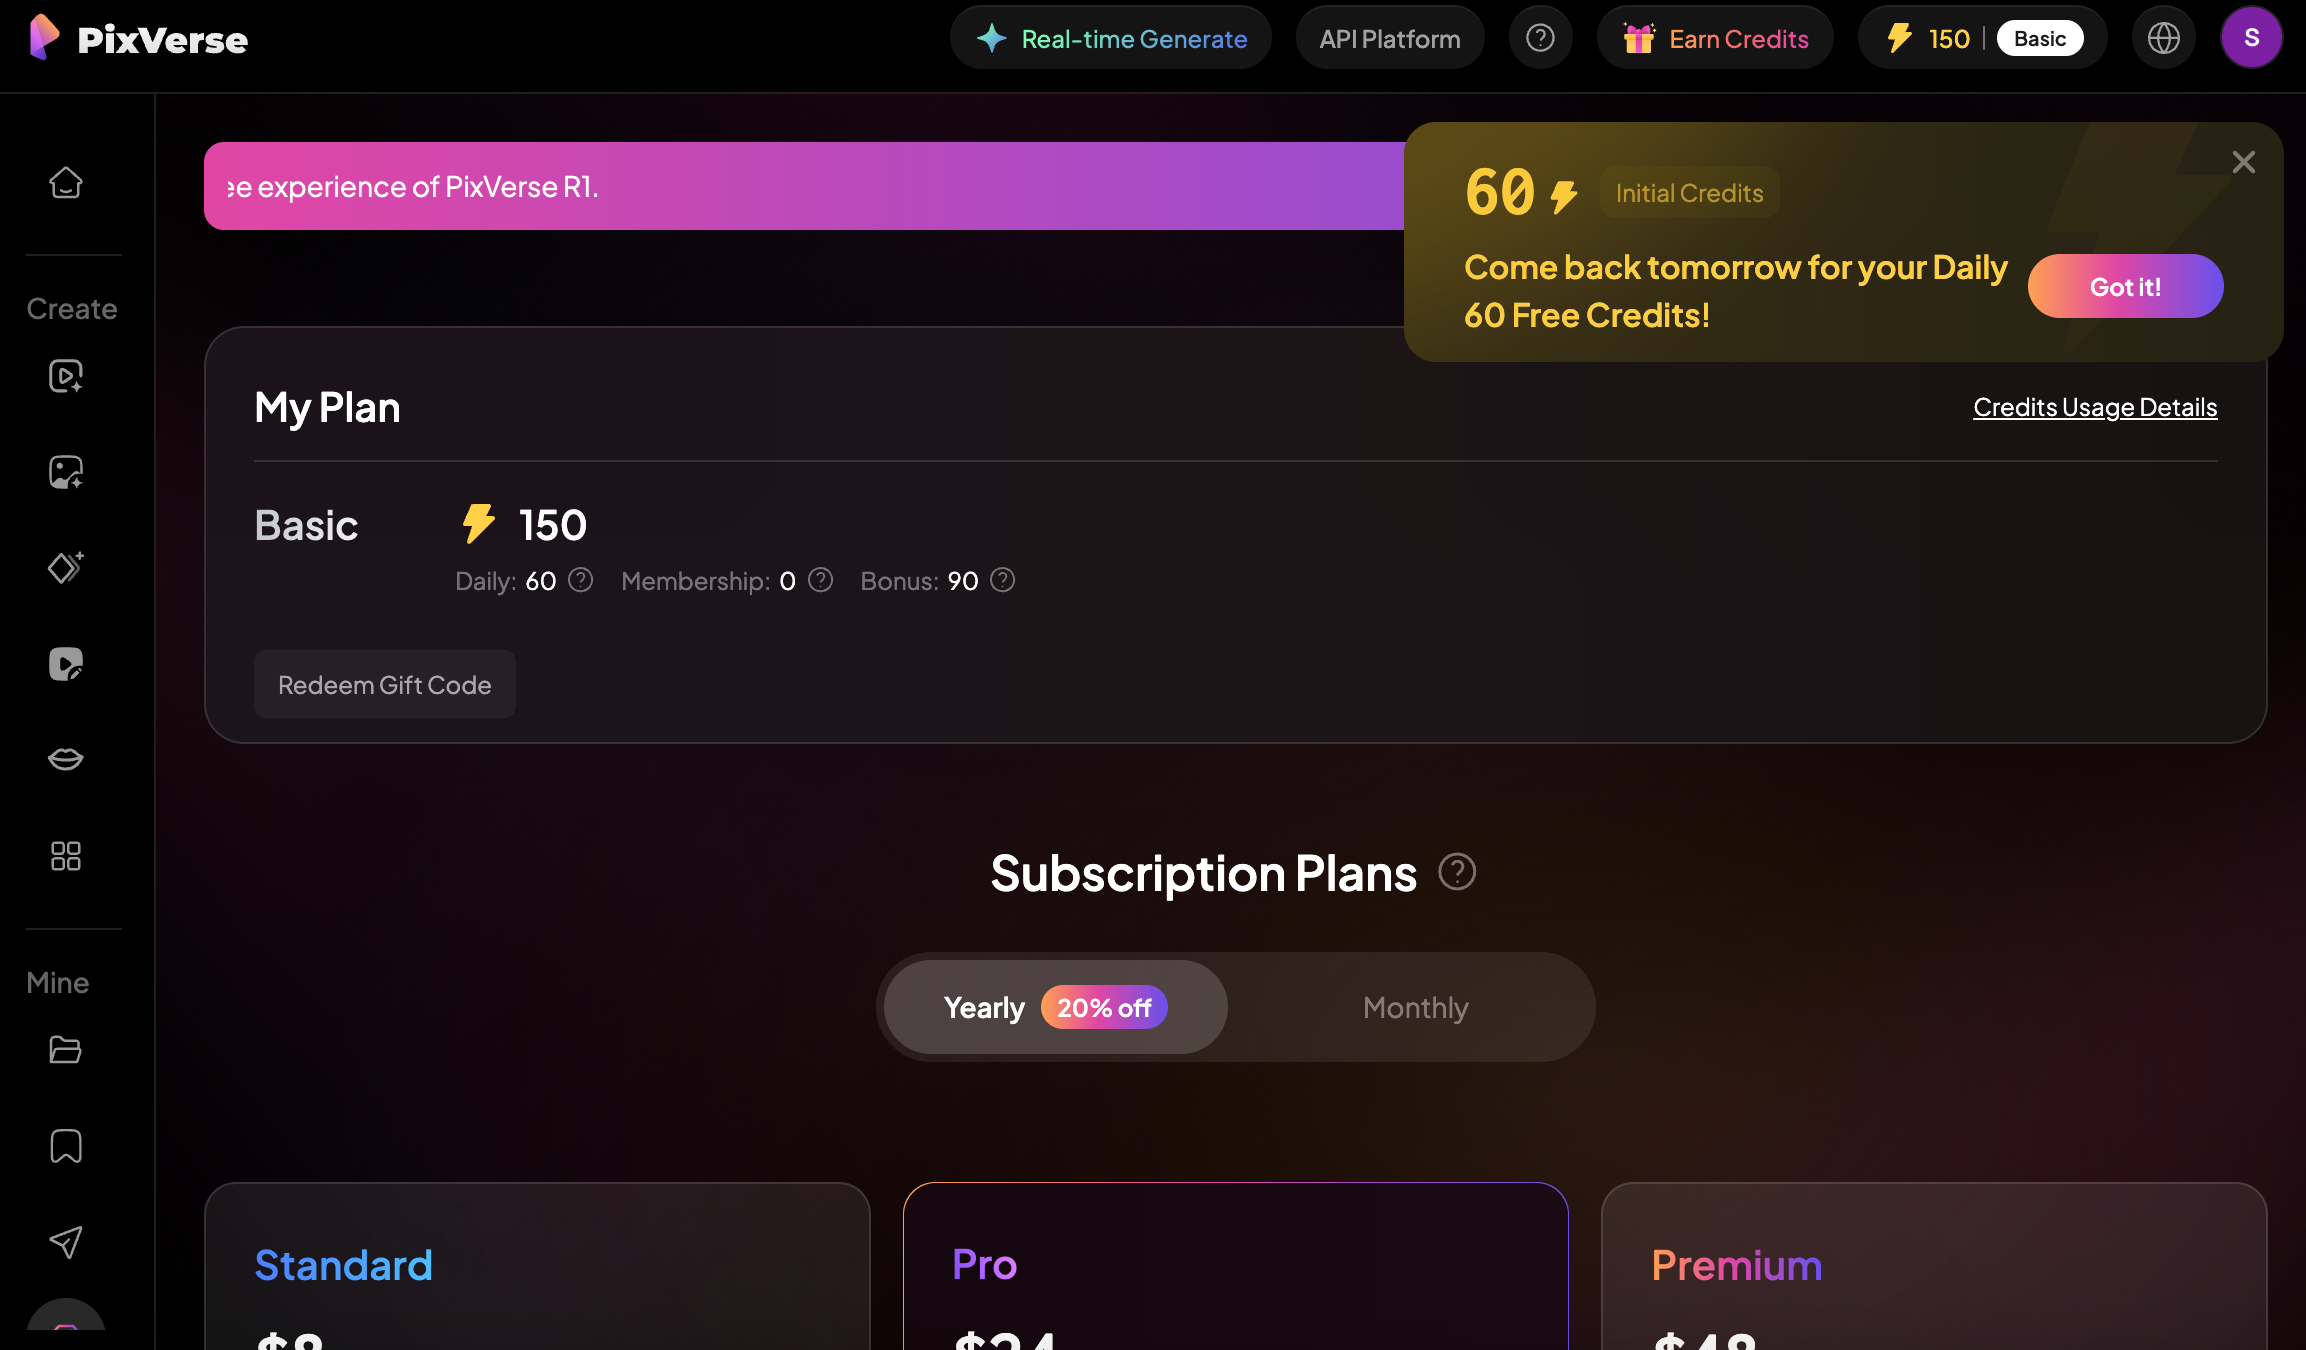Open API Platform in the top bar
Image resolution: width=2306 pixels, height=1350 pixels.
click(1389, 38)
